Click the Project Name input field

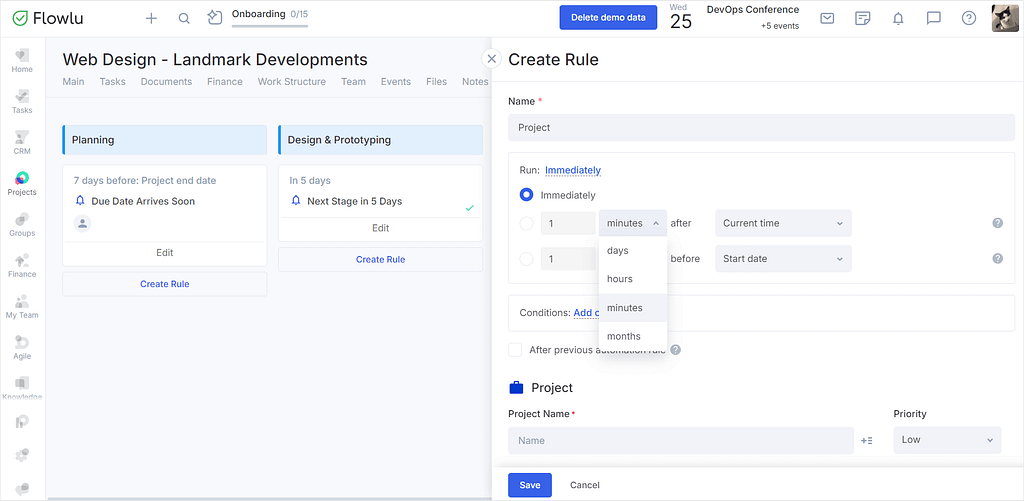coord(680,440)
